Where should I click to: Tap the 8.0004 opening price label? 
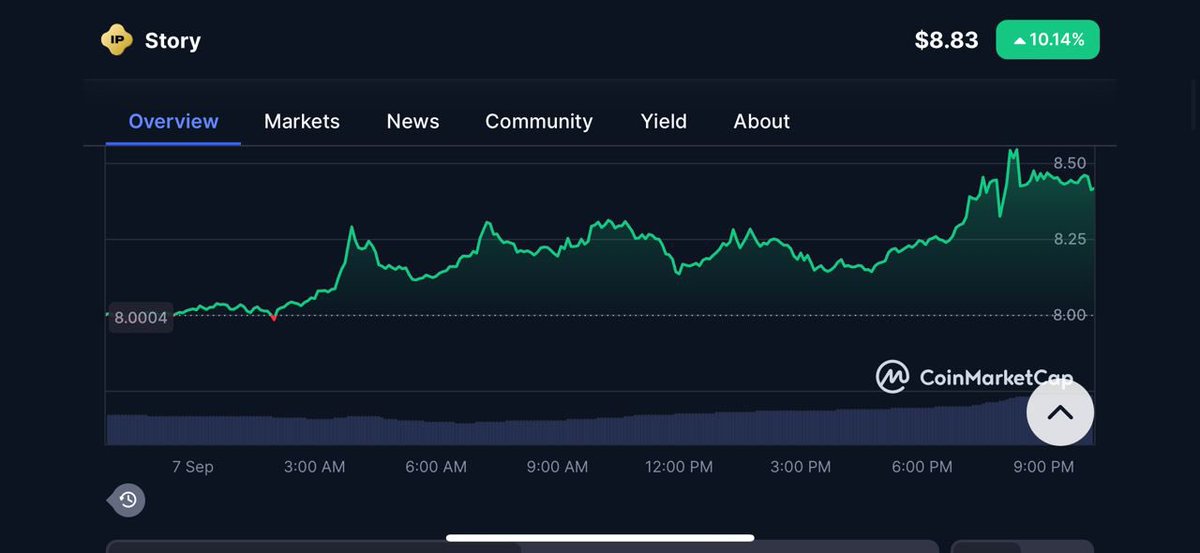click(x=141, y=318)
